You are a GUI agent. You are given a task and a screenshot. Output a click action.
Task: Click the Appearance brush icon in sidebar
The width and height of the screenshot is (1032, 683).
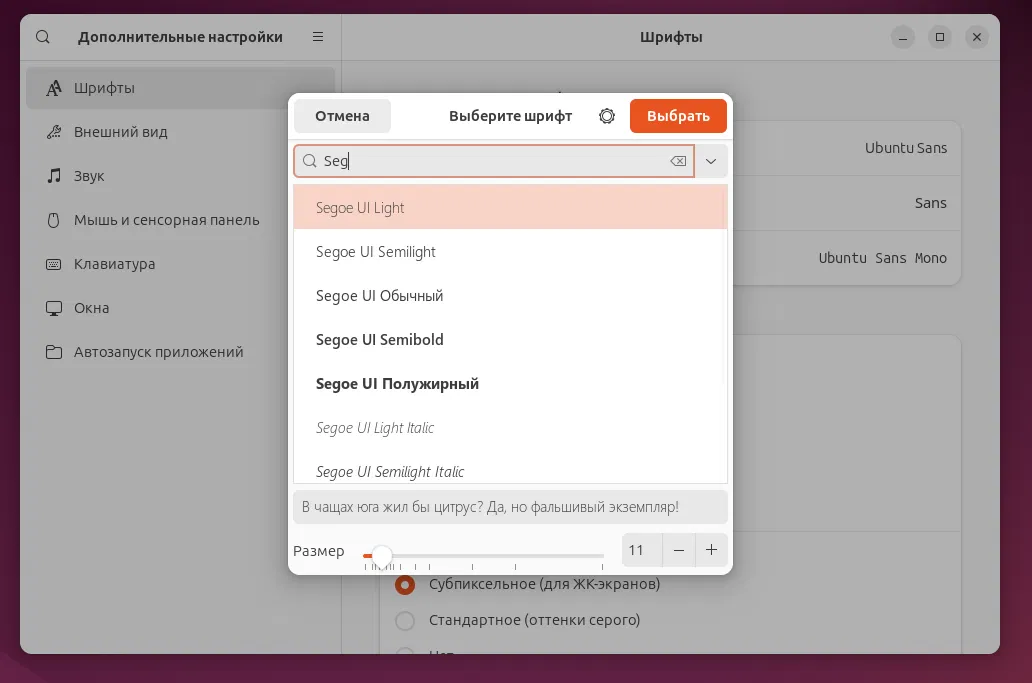(x=54, y=132)
